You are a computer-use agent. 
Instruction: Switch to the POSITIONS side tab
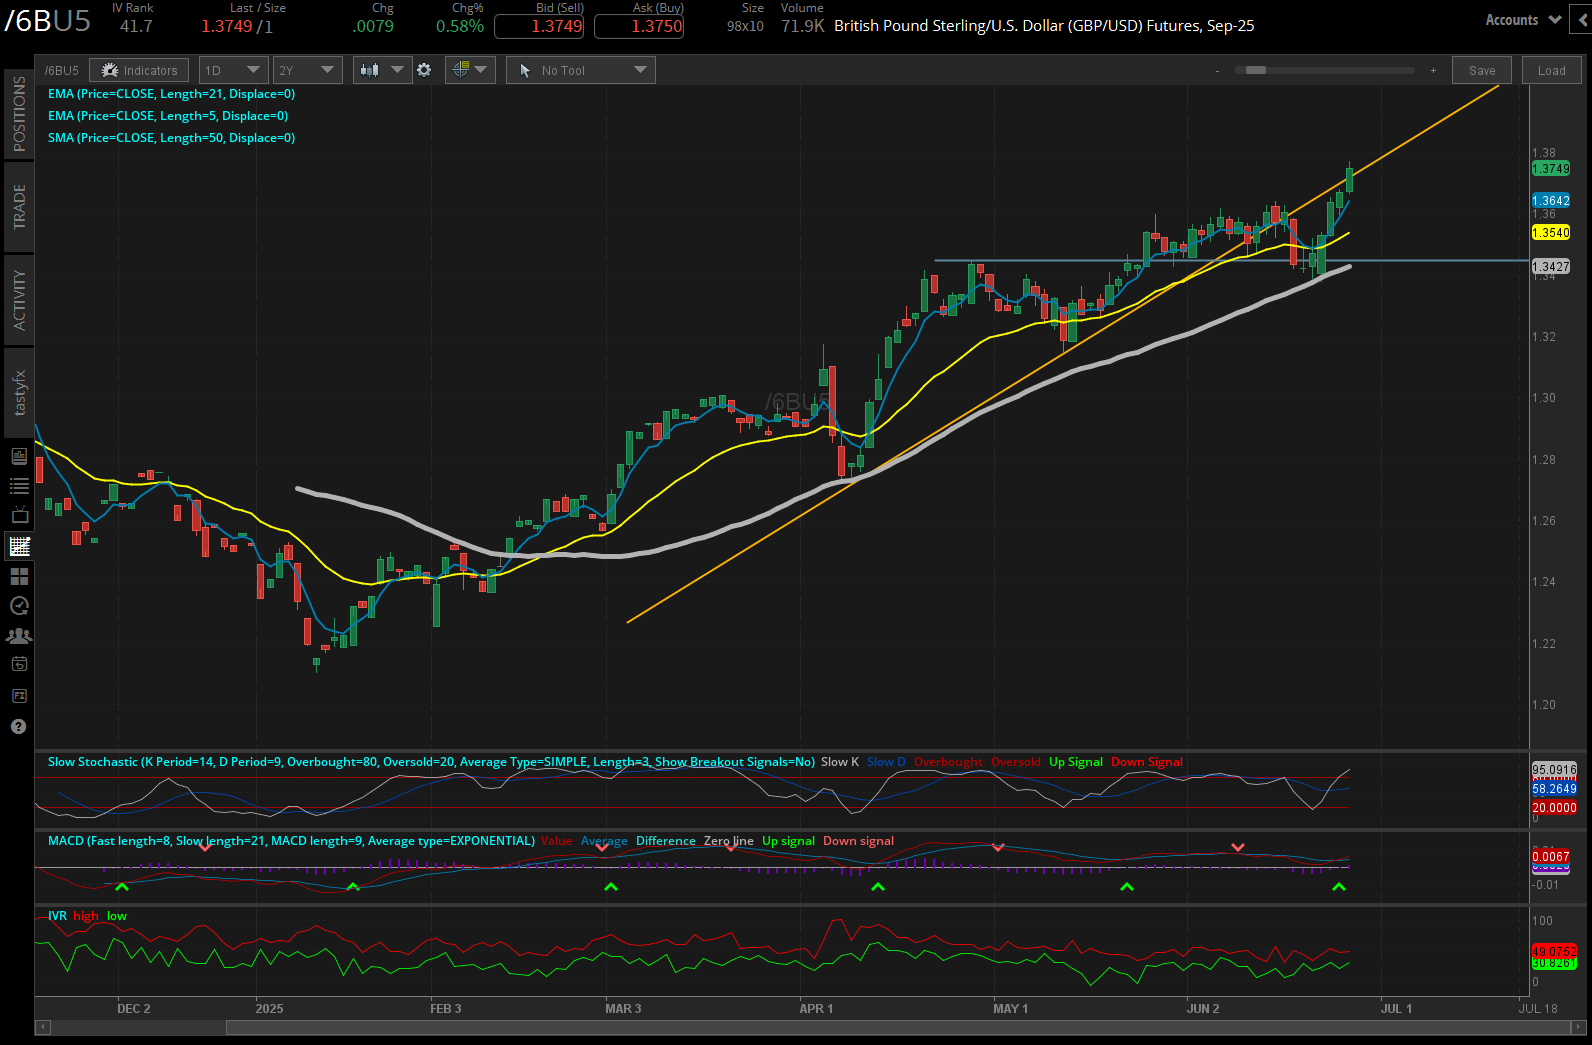click(19, 114)
